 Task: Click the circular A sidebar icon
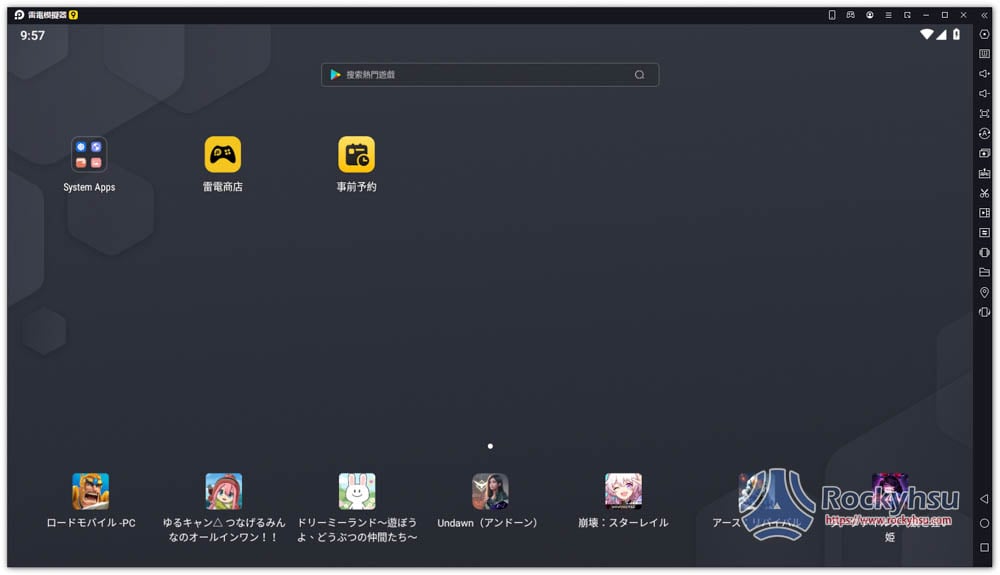point(984,133)
